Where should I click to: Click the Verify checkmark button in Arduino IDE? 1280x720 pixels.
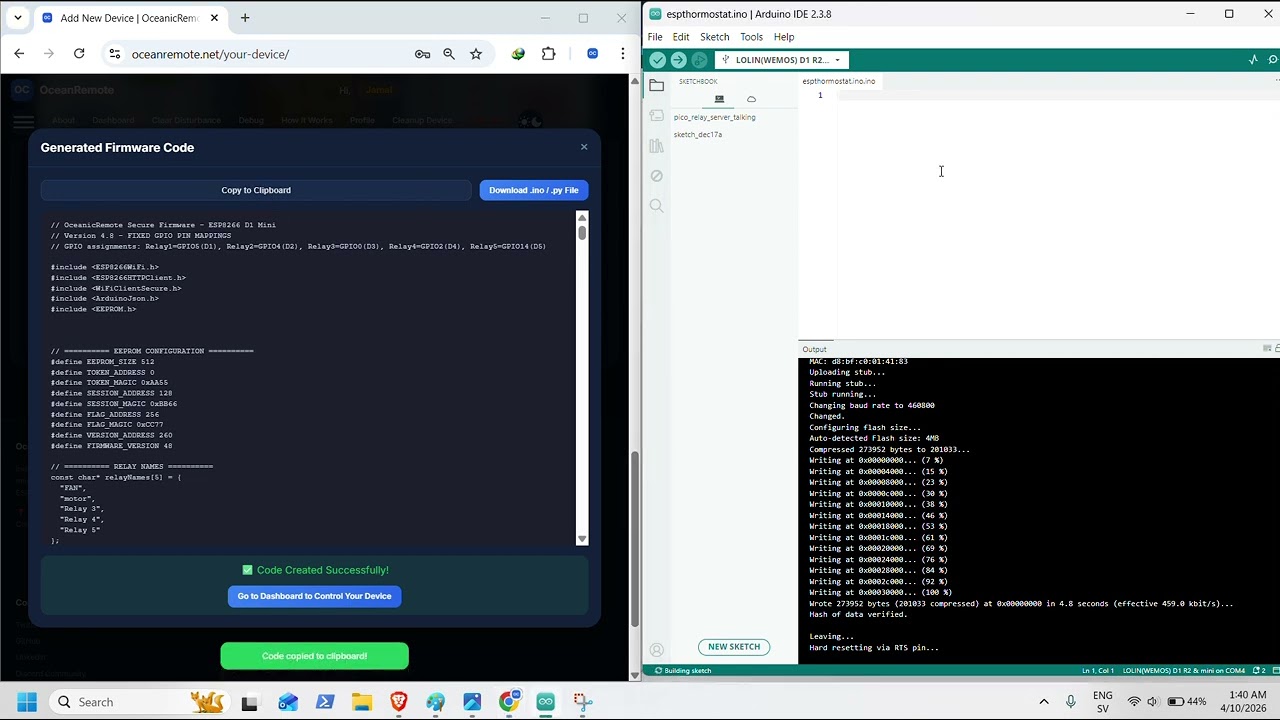(657, 60)
